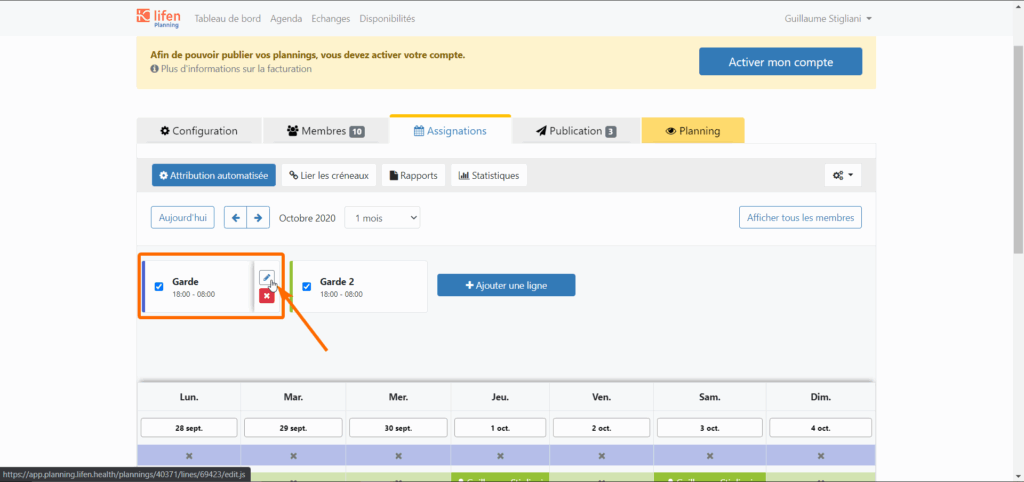This screenshot has width=1024, height=482.
Task: Open Disponibilités in top navigation
Action: click(x=387, y=19)
